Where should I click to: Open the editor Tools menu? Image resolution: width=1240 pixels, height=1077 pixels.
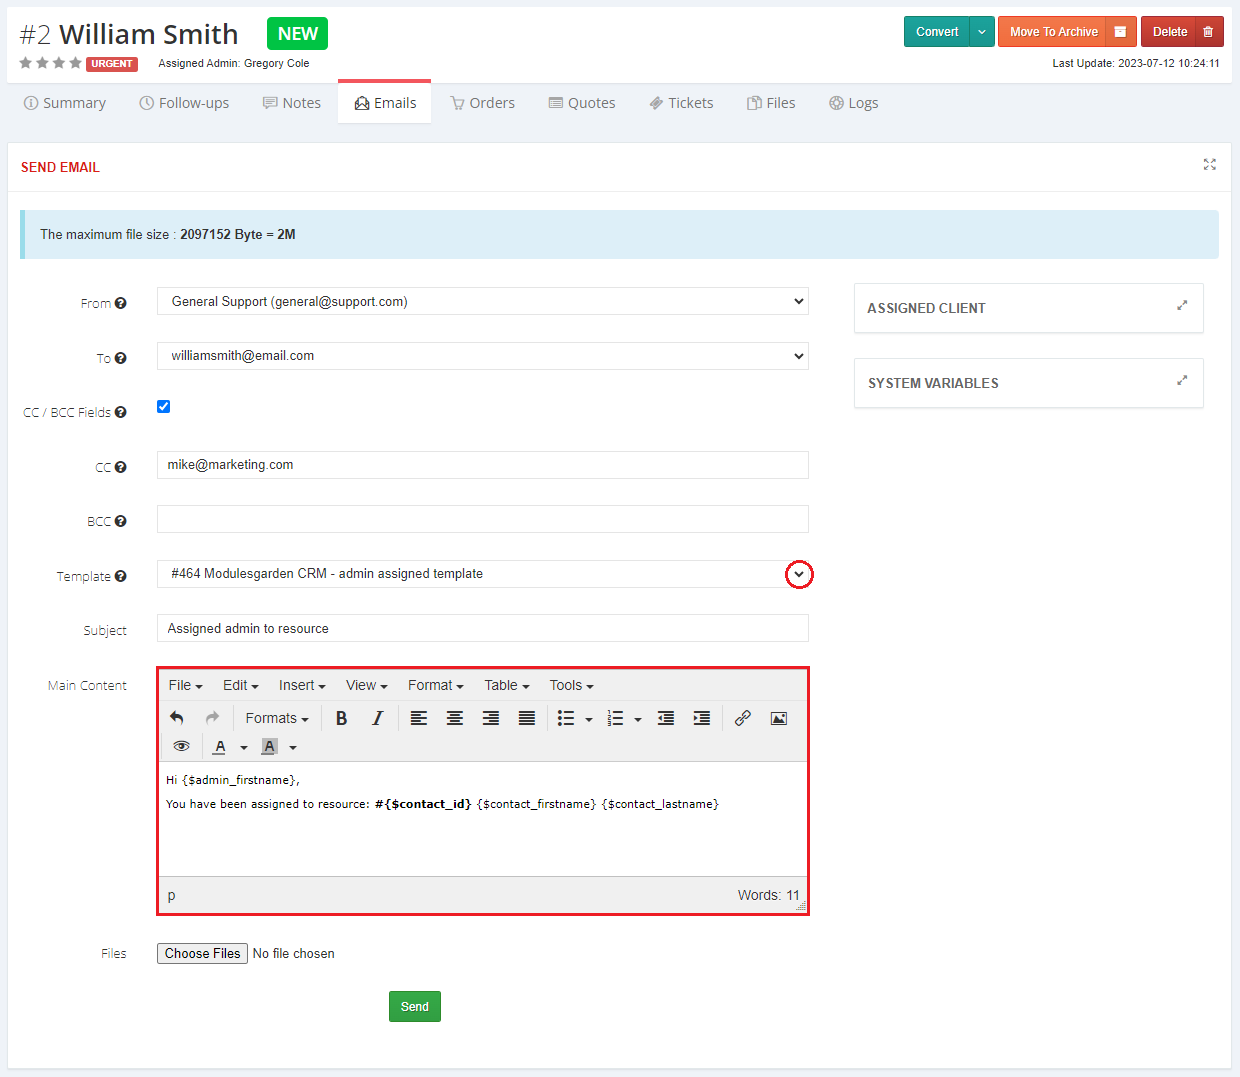572,685
